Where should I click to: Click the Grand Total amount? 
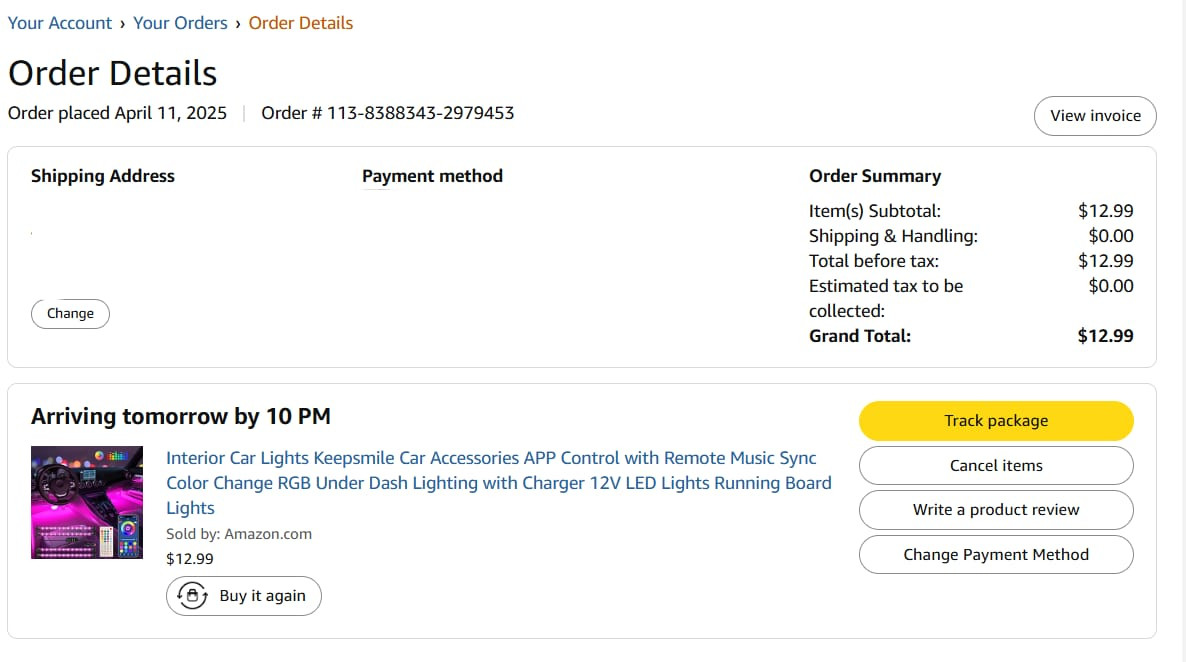tap(1105, 336)
